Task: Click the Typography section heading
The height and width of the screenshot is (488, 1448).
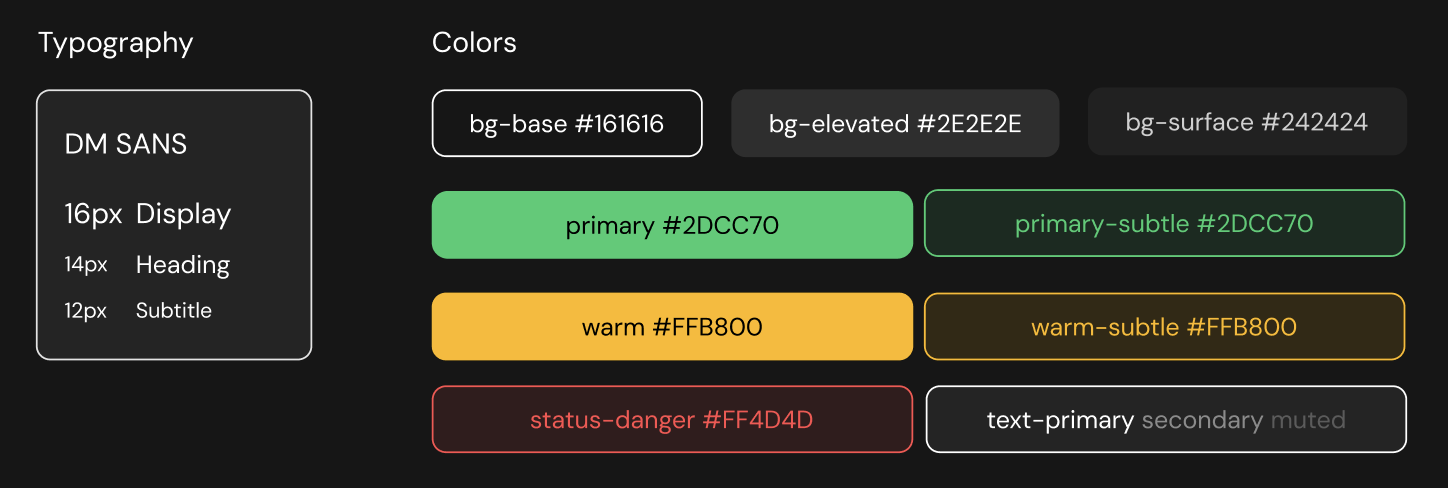Action: 116,44
